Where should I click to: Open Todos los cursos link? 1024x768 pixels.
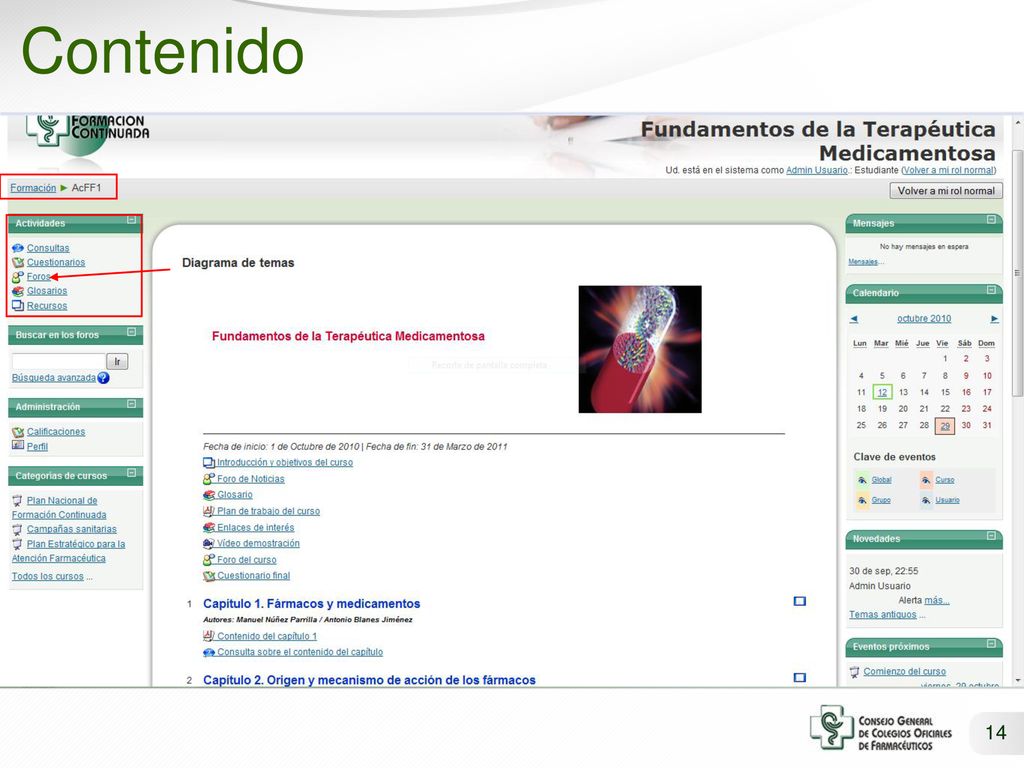coord(48,577)
